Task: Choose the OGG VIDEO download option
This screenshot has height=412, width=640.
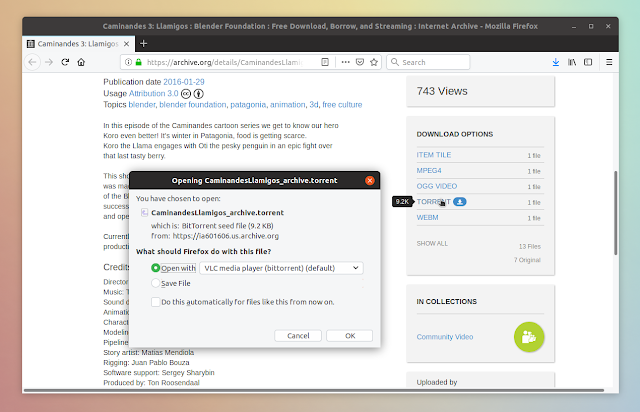Action: click(437, 186)
